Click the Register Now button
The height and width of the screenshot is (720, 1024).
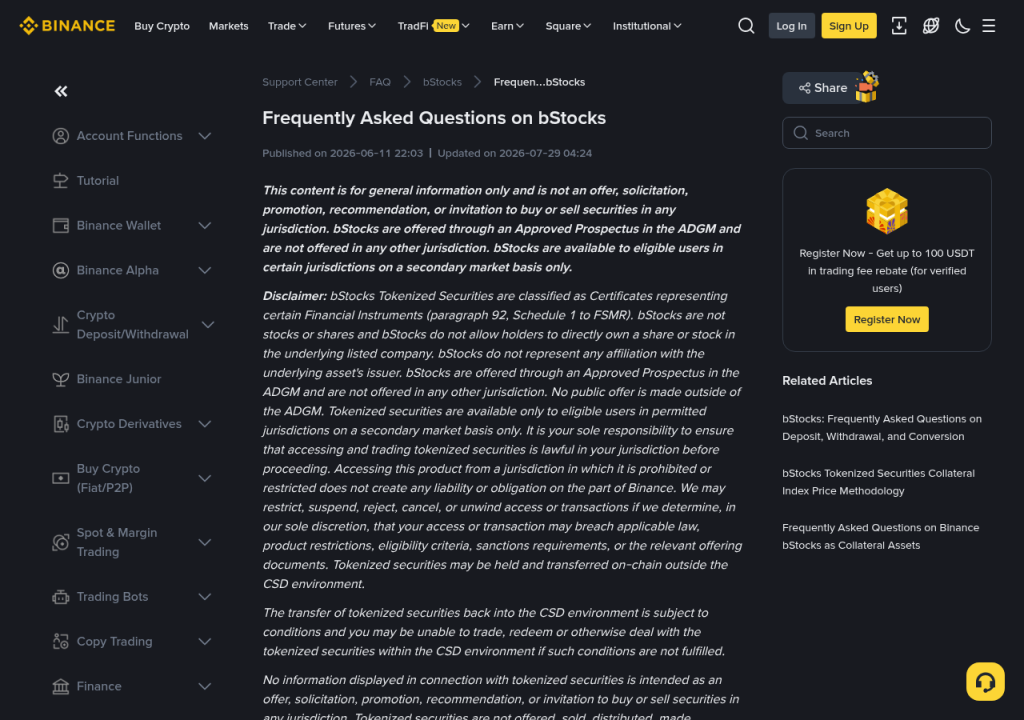tap(887, 319)
